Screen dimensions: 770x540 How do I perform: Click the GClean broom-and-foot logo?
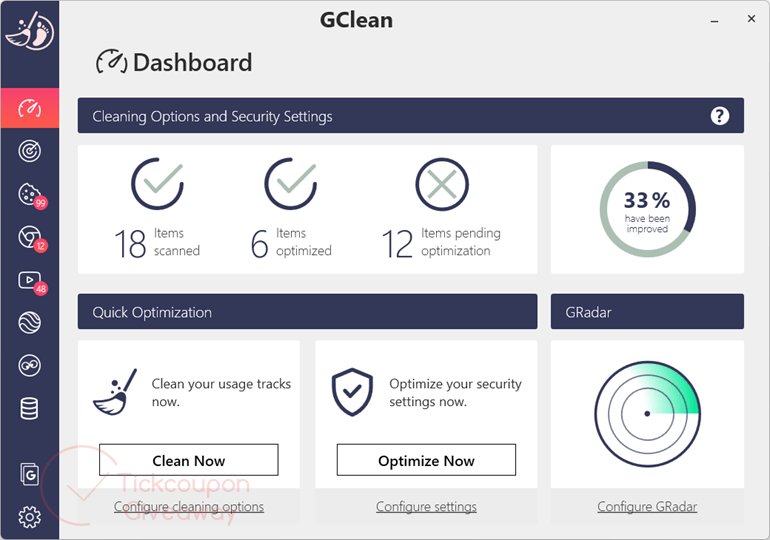(x=29, y=30)
